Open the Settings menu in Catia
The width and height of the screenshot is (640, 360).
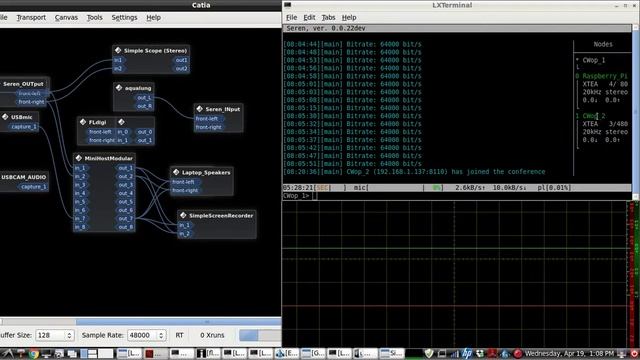[x=124, y=18]
